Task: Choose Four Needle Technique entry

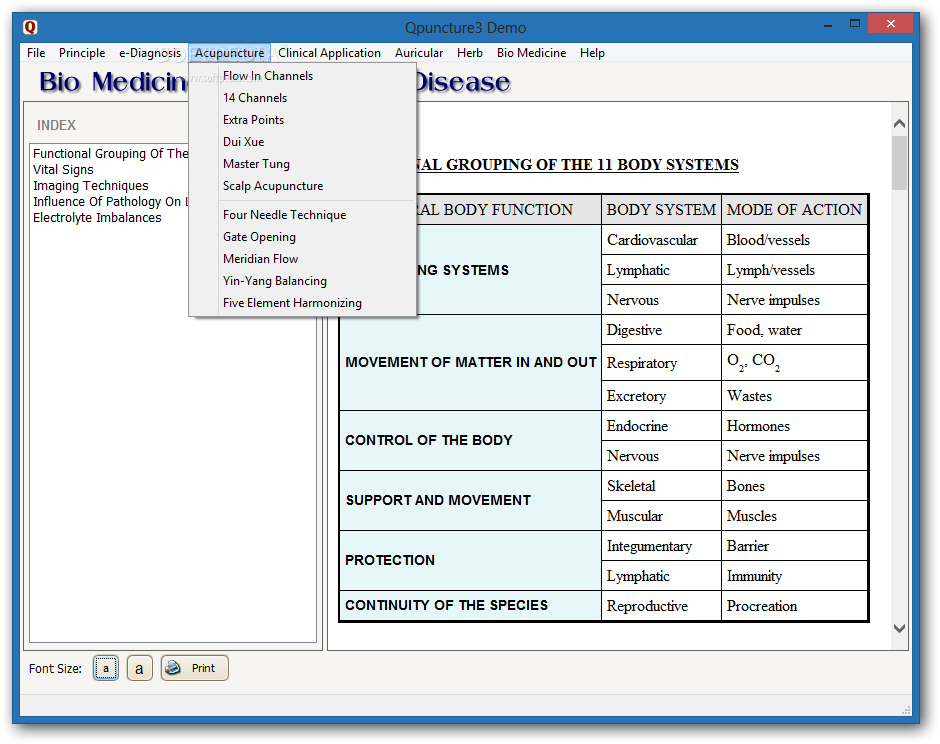Action: (x=303, y=215)
